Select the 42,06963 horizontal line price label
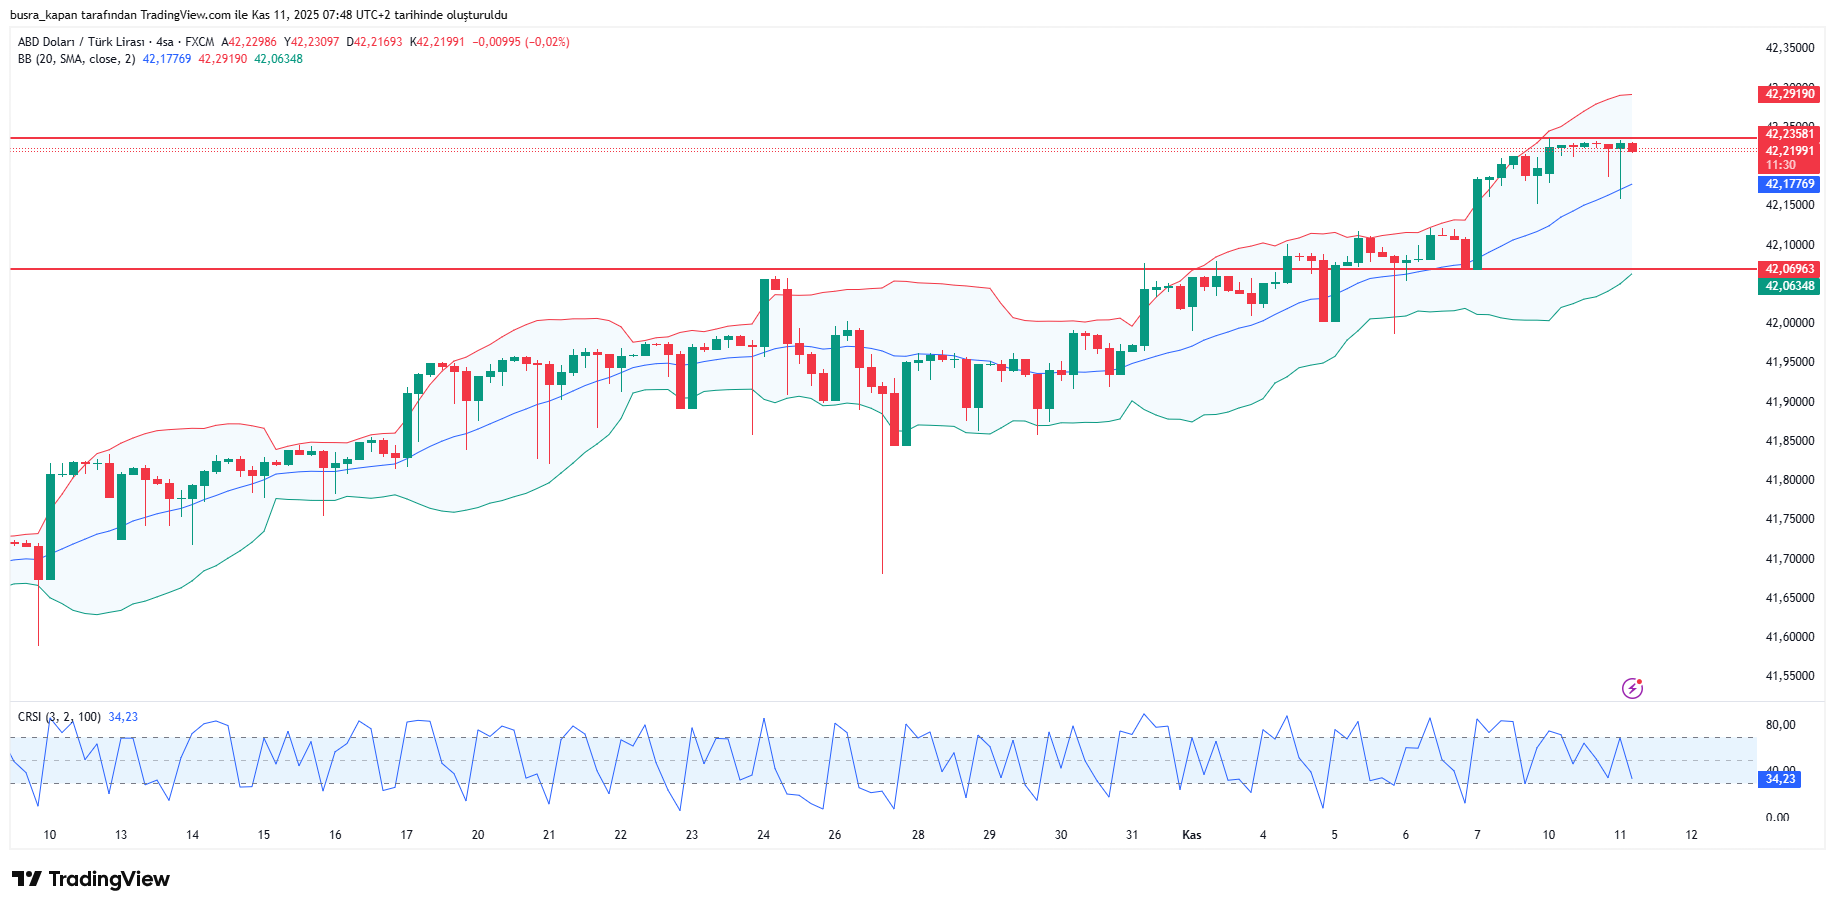The image size is (1835, 909). point(1789,269)
